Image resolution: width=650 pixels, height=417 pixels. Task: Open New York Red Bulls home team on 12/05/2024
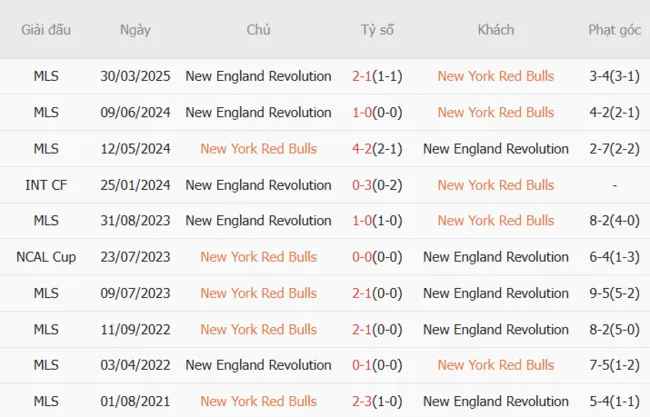point(258,149)
